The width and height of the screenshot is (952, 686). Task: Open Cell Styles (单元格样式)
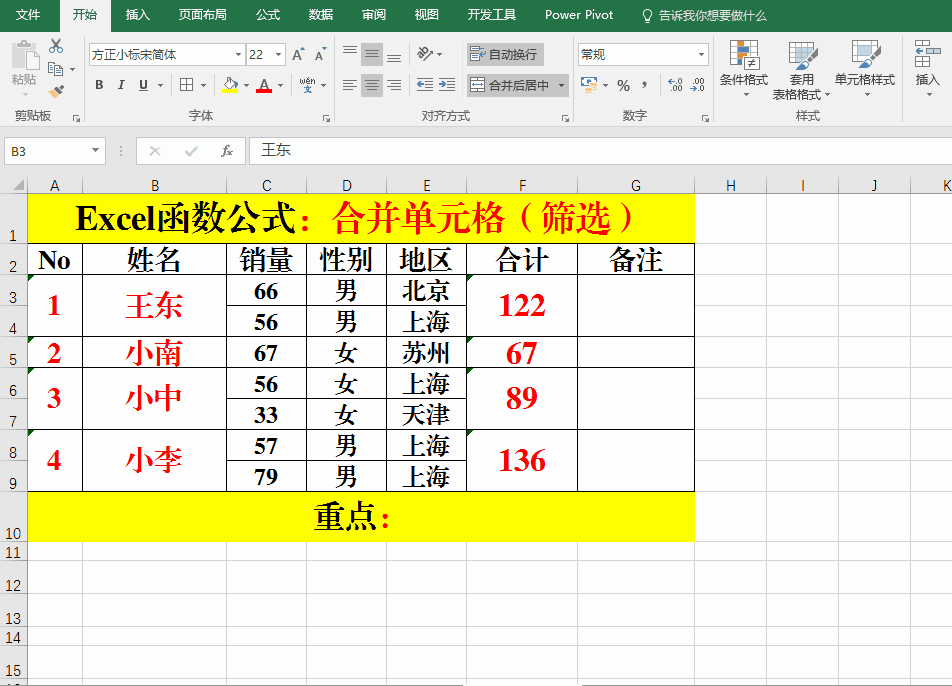(x=865, y=68)
